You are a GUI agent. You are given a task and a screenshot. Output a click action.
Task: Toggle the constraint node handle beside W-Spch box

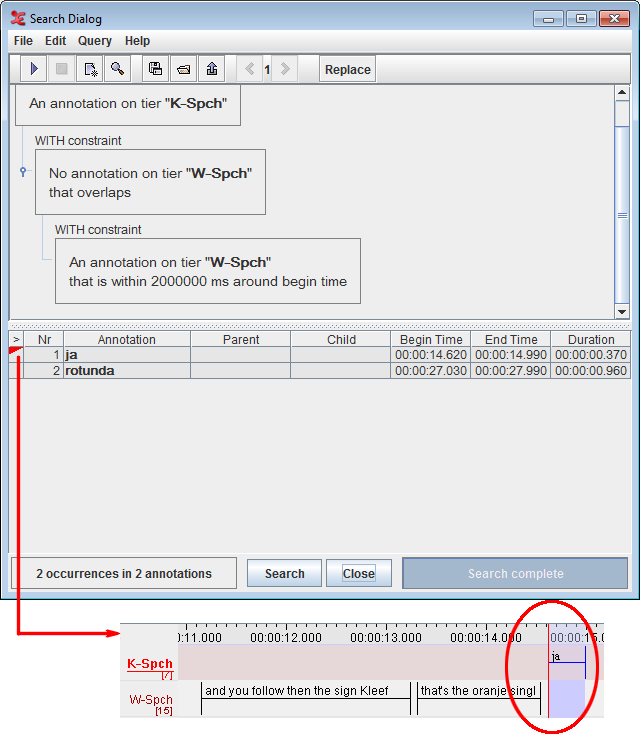(x=23, y=171)
